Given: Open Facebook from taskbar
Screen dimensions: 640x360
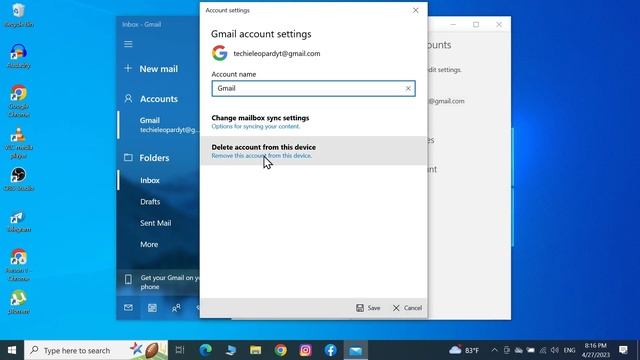Looking at the screenshot, I should [331, 350].
